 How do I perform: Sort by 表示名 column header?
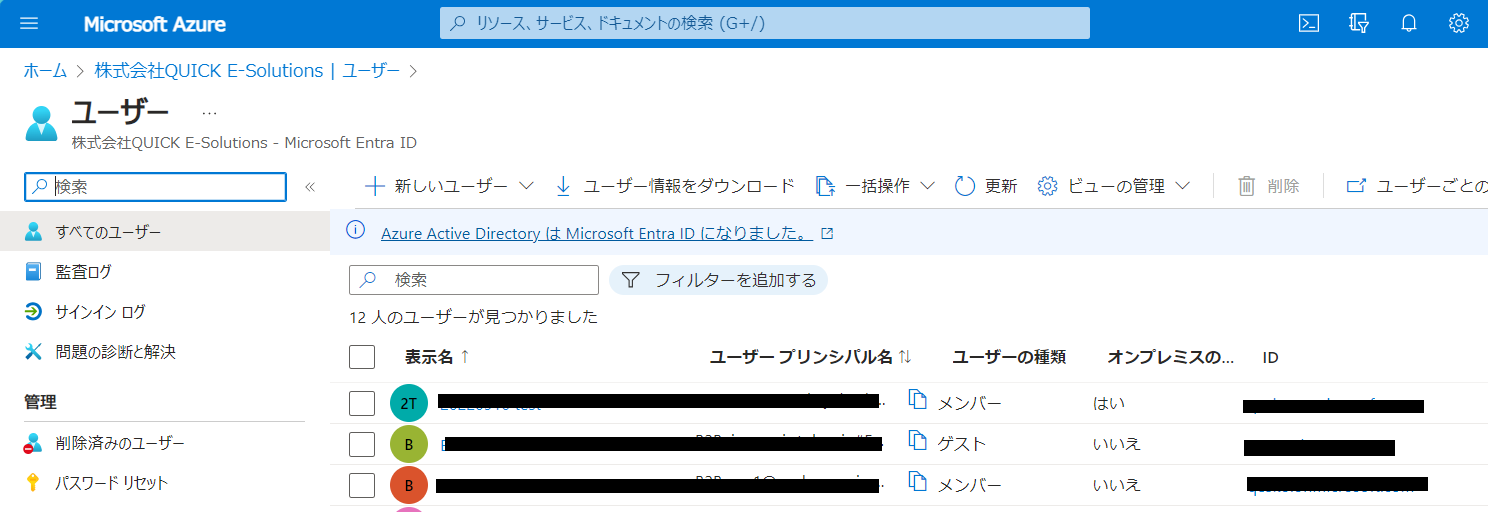[437, 357]
